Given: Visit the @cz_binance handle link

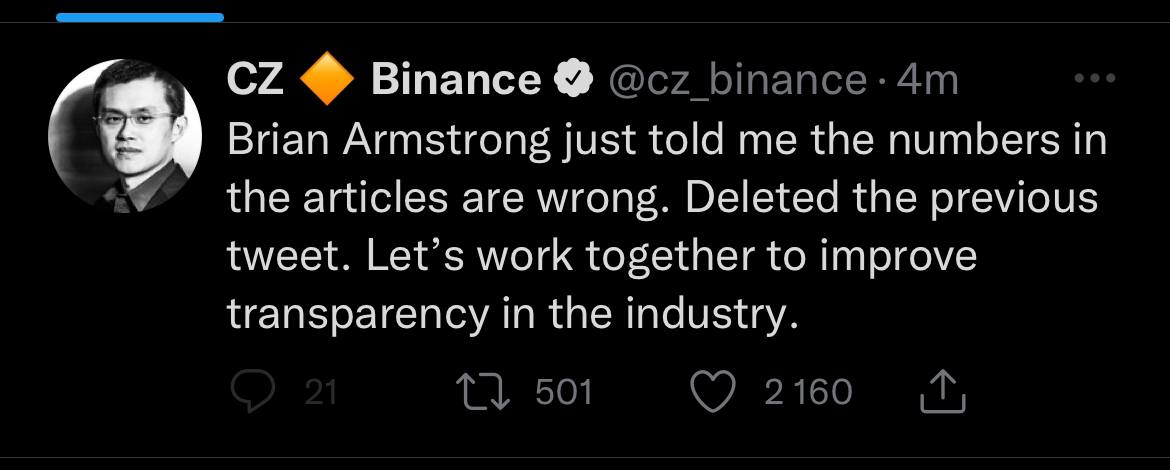Looking at the screenshot, I should click(737, 81).
